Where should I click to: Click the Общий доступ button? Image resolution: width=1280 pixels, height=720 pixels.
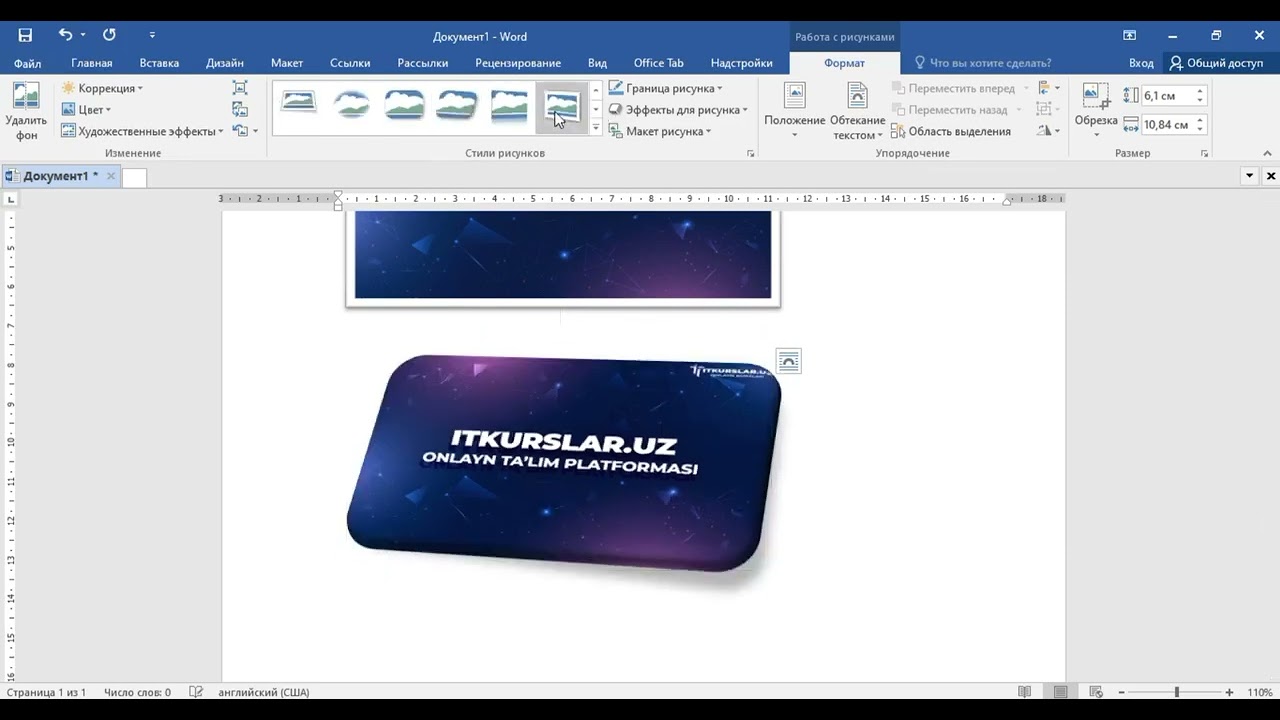(x=1217, y=63)
